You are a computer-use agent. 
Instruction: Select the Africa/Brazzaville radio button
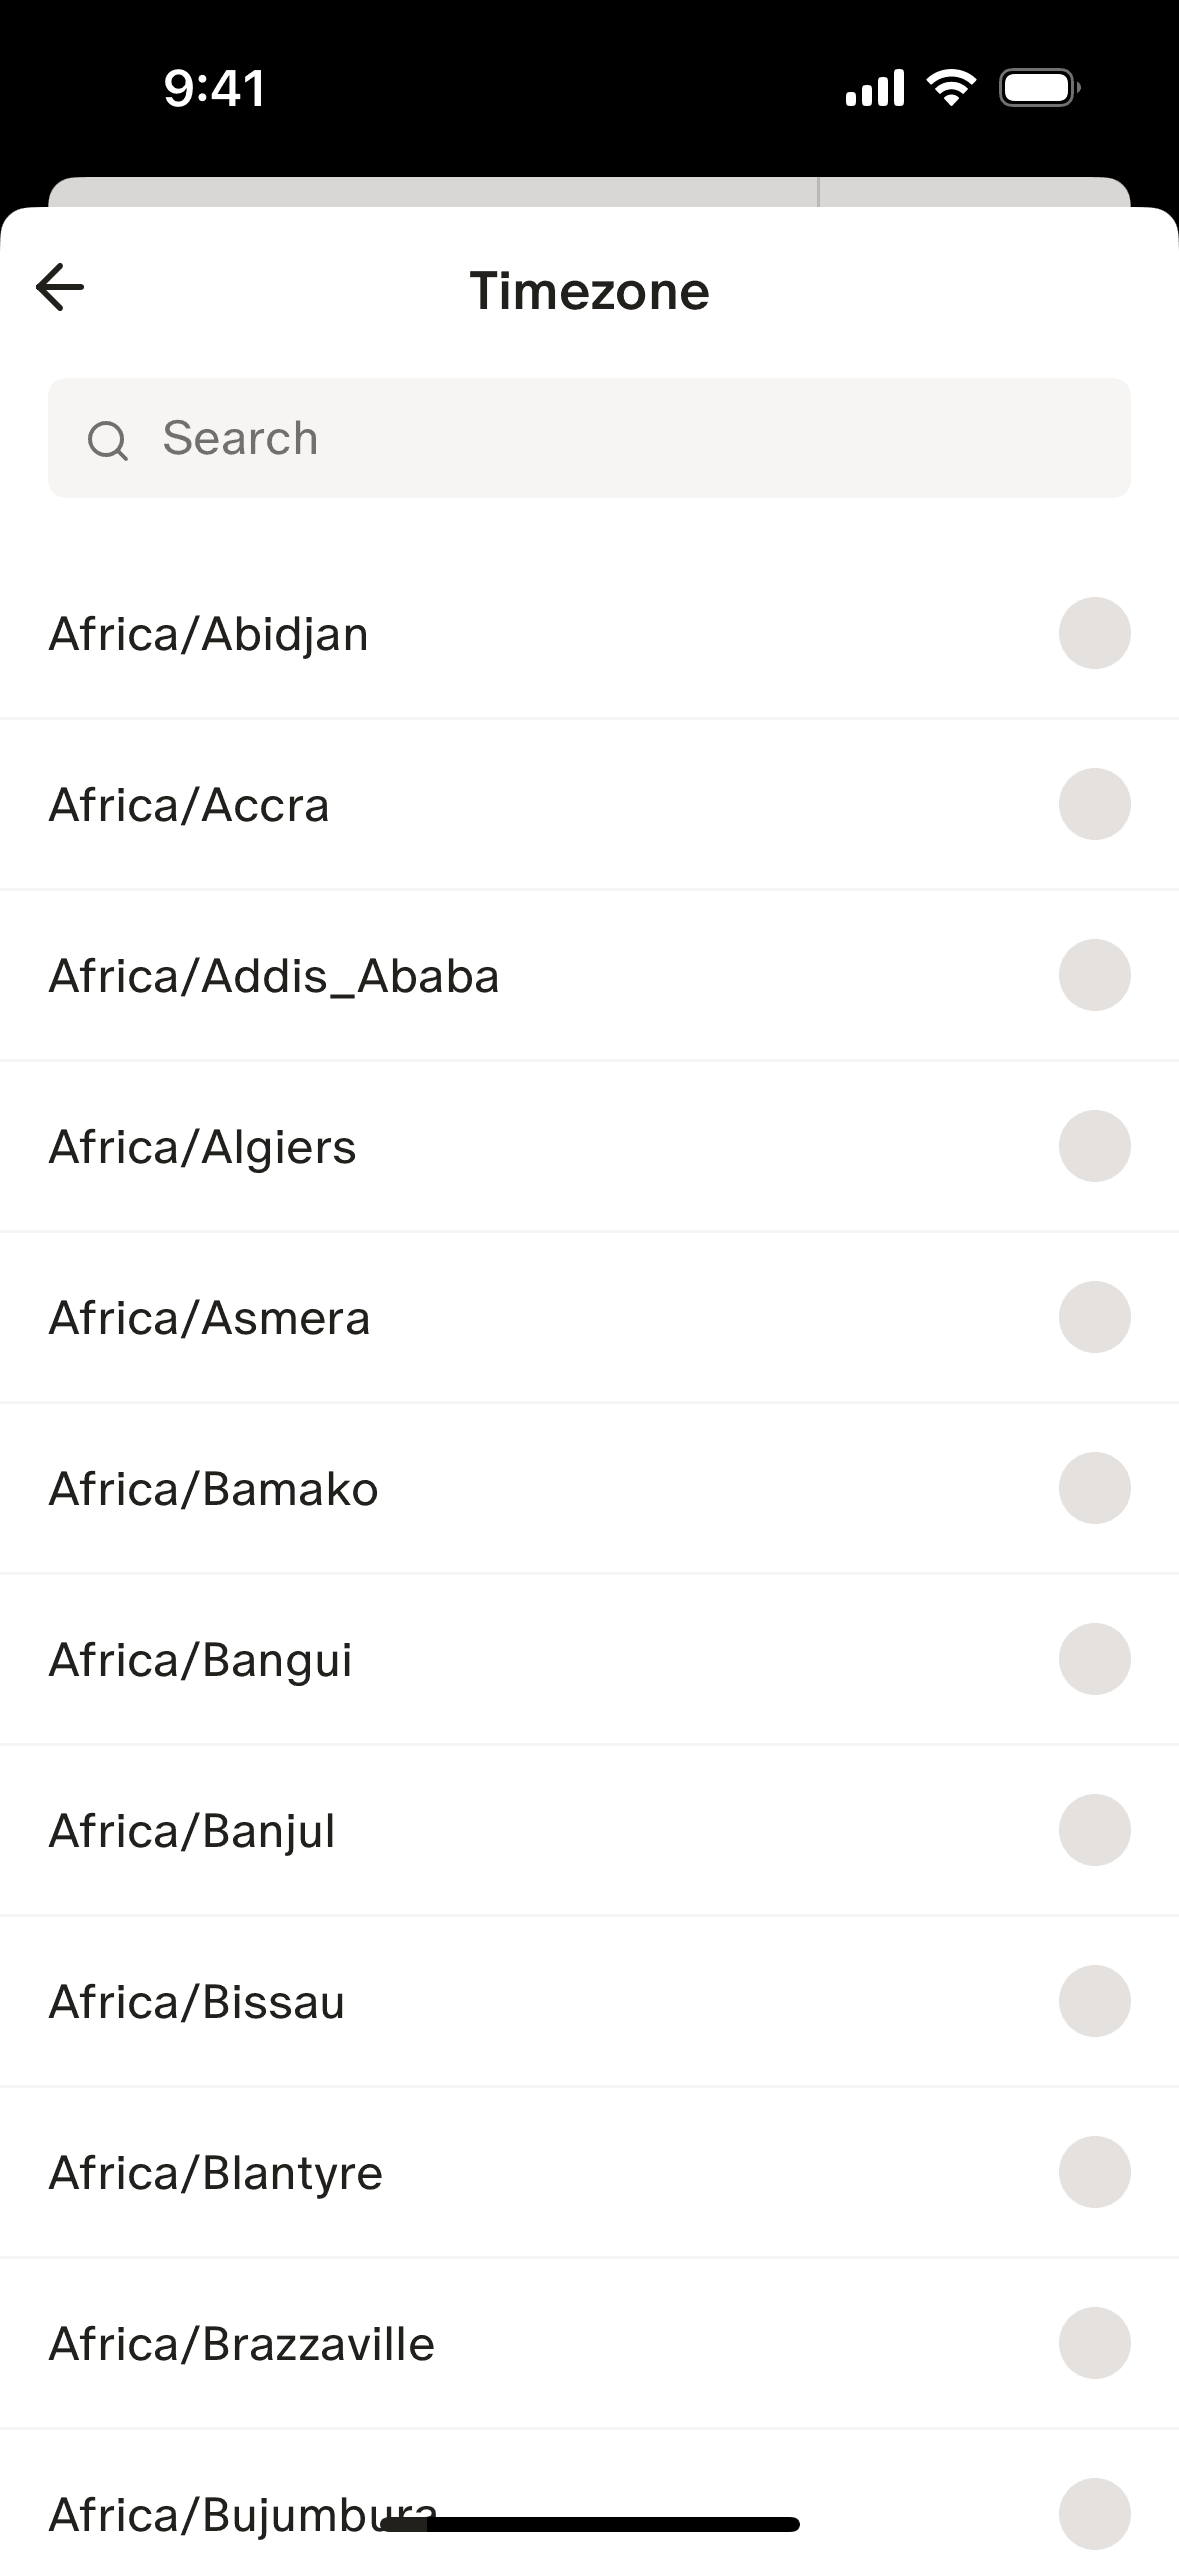pos(1094,2343)
